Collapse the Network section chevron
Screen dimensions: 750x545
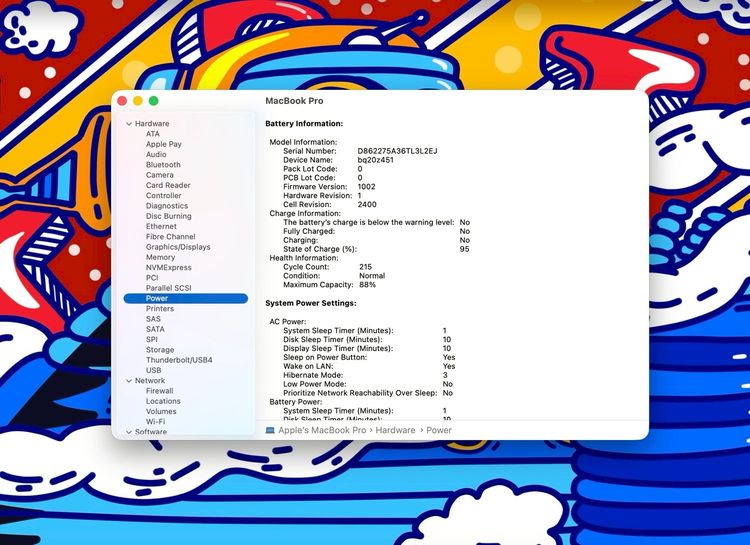click(x=128, y=381)
